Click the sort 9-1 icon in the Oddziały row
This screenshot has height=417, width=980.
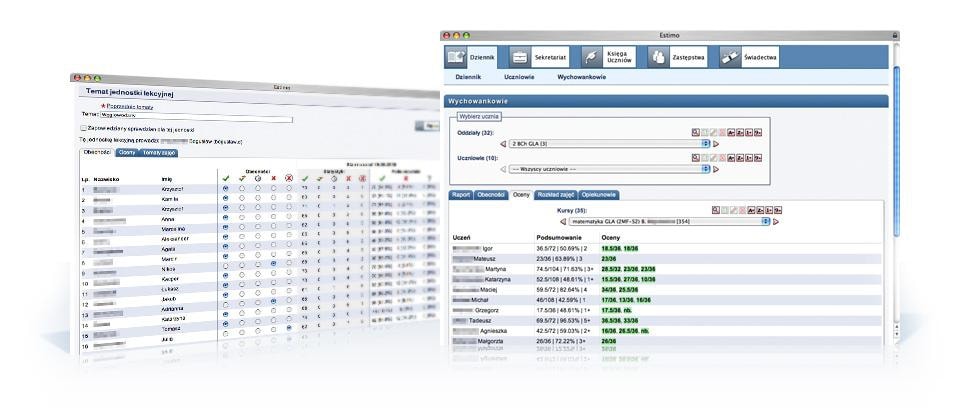click(758, 133)
